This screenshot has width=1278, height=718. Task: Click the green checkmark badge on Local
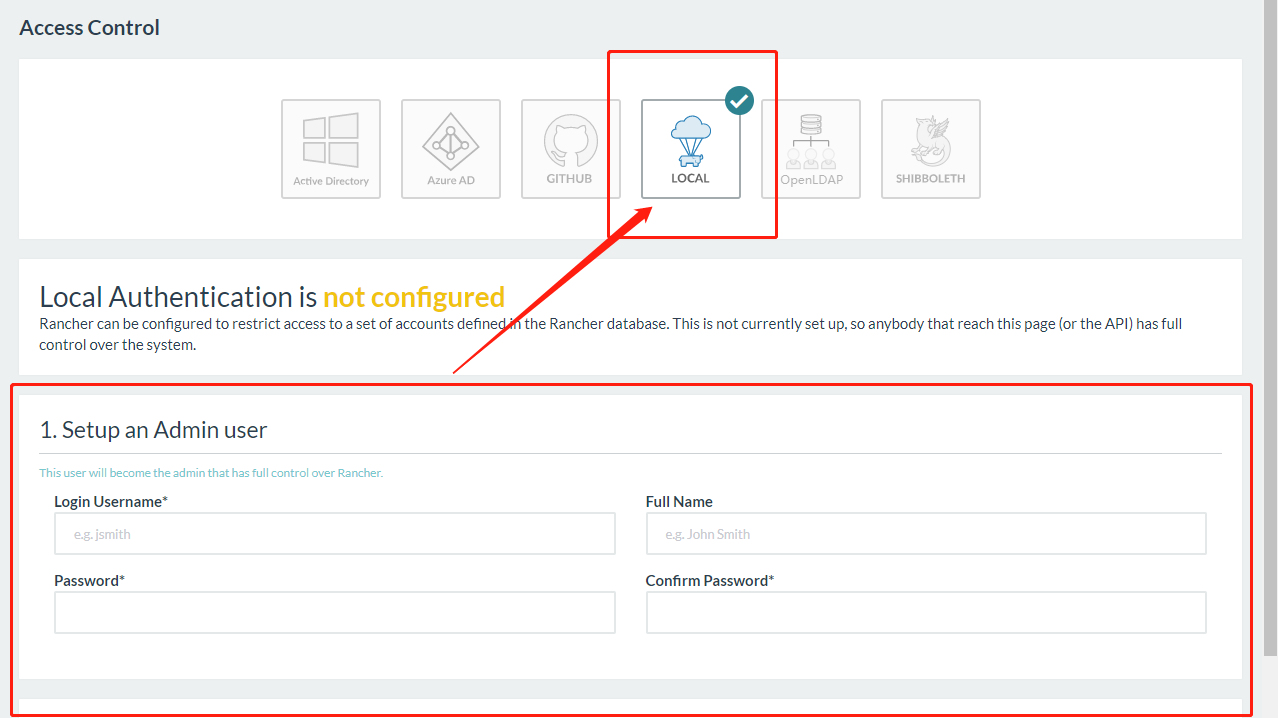click(739, 100)
